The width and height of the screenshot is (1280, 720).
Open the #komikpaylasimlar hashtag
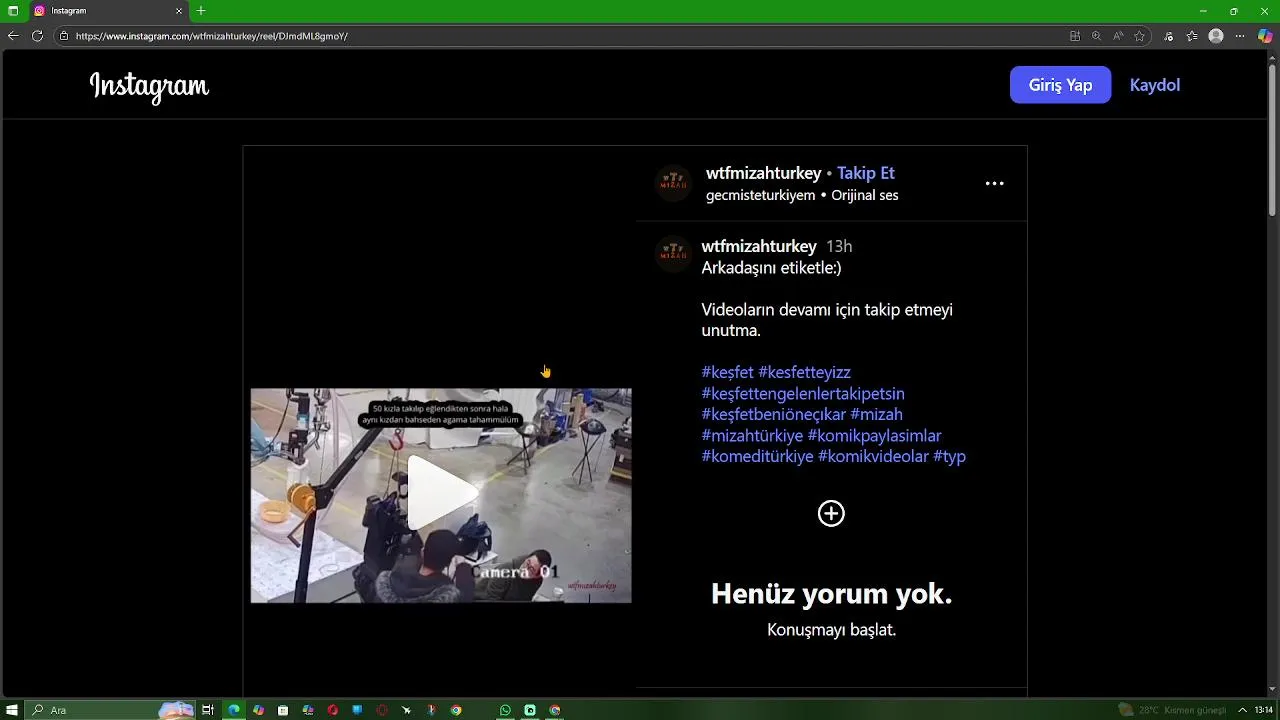pos(874,435)
